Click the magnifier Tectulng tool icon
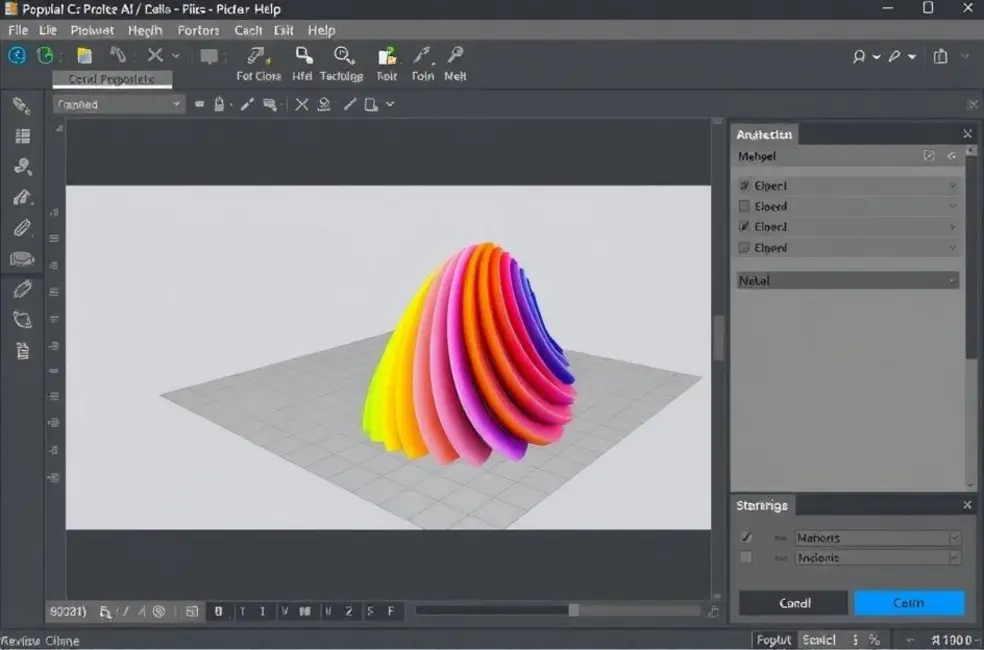This screenshot has height=650, width=984. [344, 56]
